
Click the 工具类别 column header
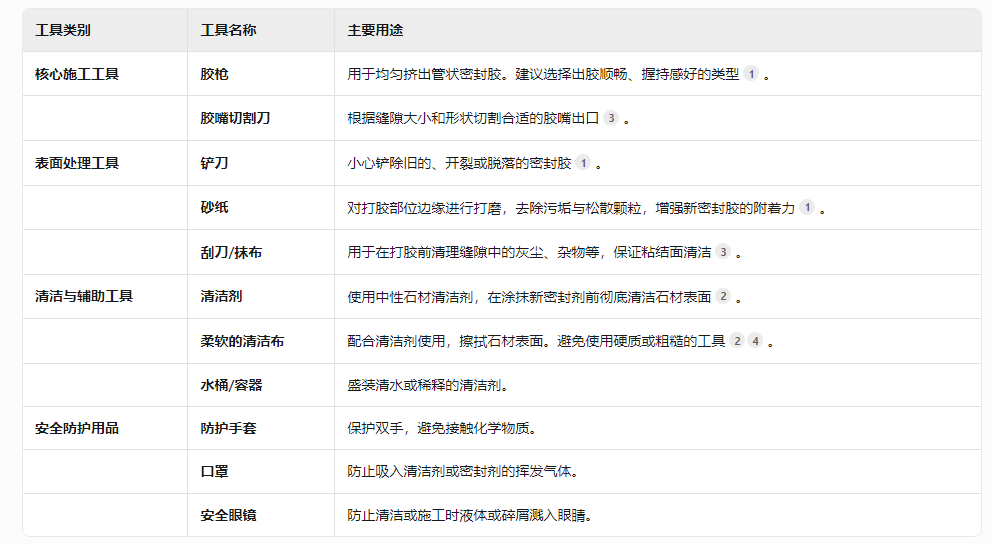[63, 30]
